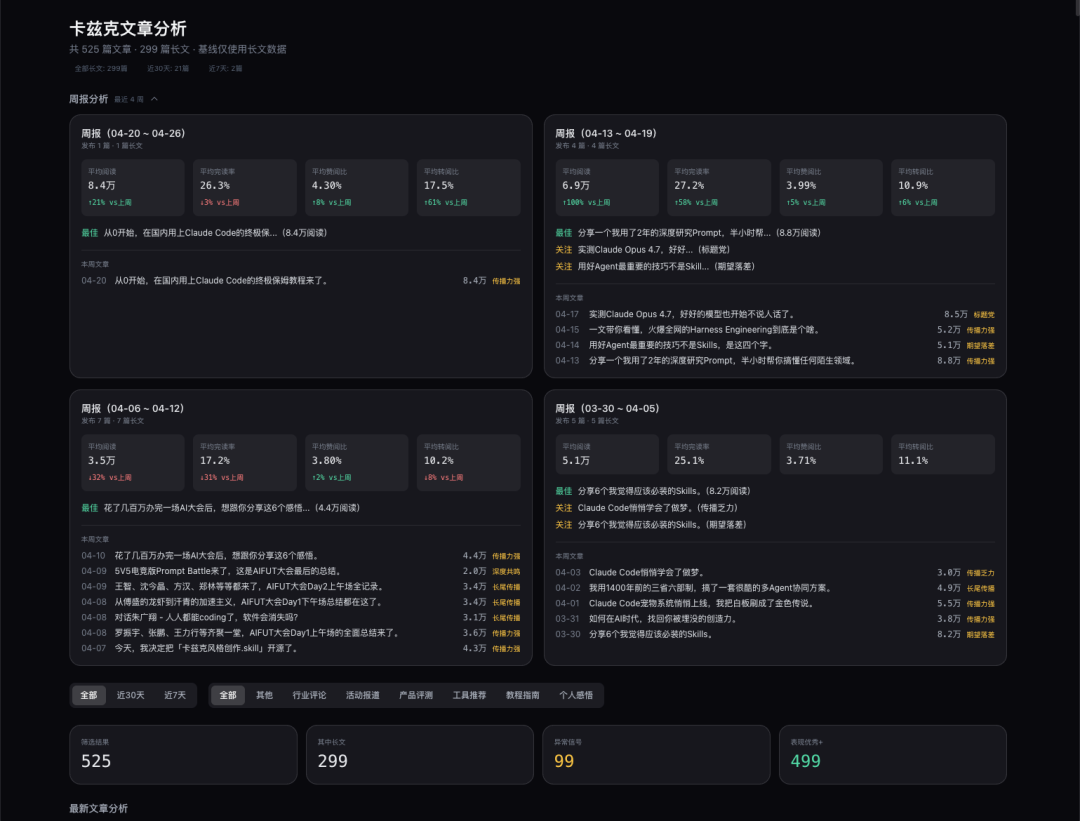Select the 近7天 time filter
This screenshot has height=821, width=1080.
175,695
